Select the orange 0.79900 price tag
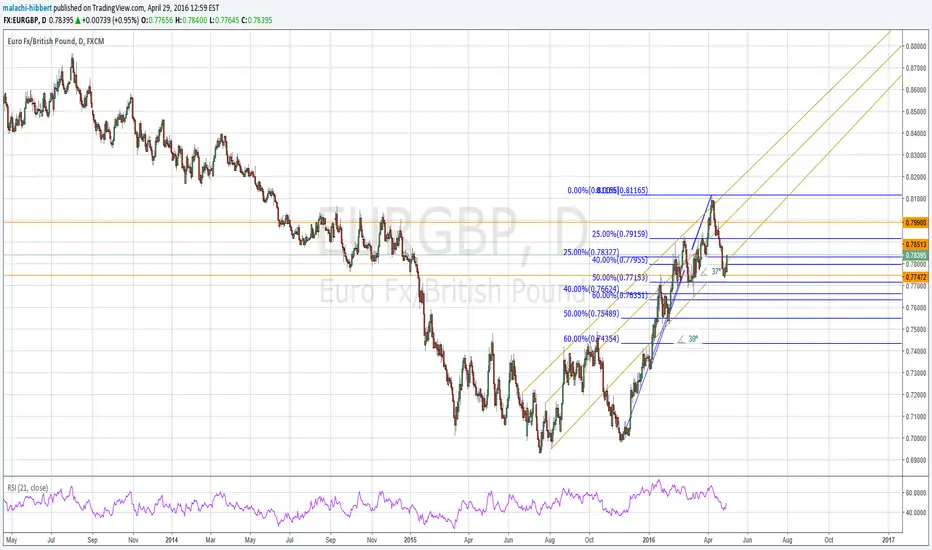 point(915,222)
